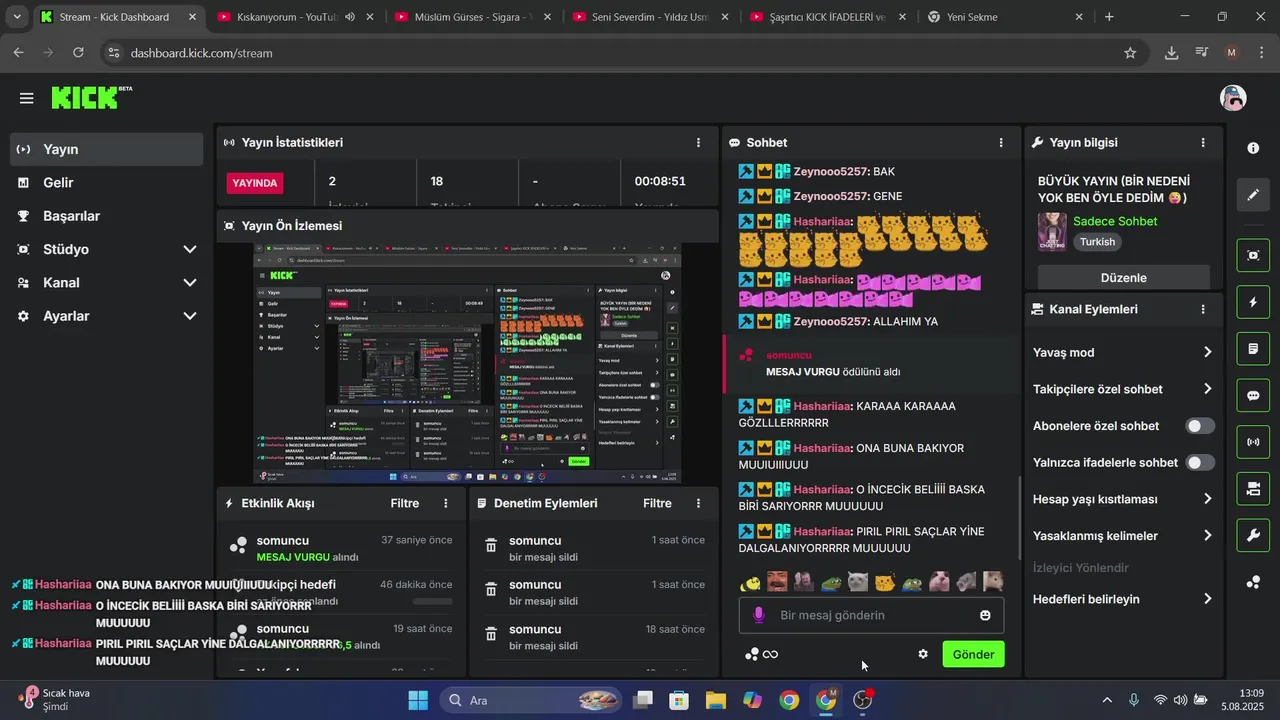Delete the somuncu entry from 18 saat önce
The height and width of the screenshot is (720, 1280).
point(491,634)
